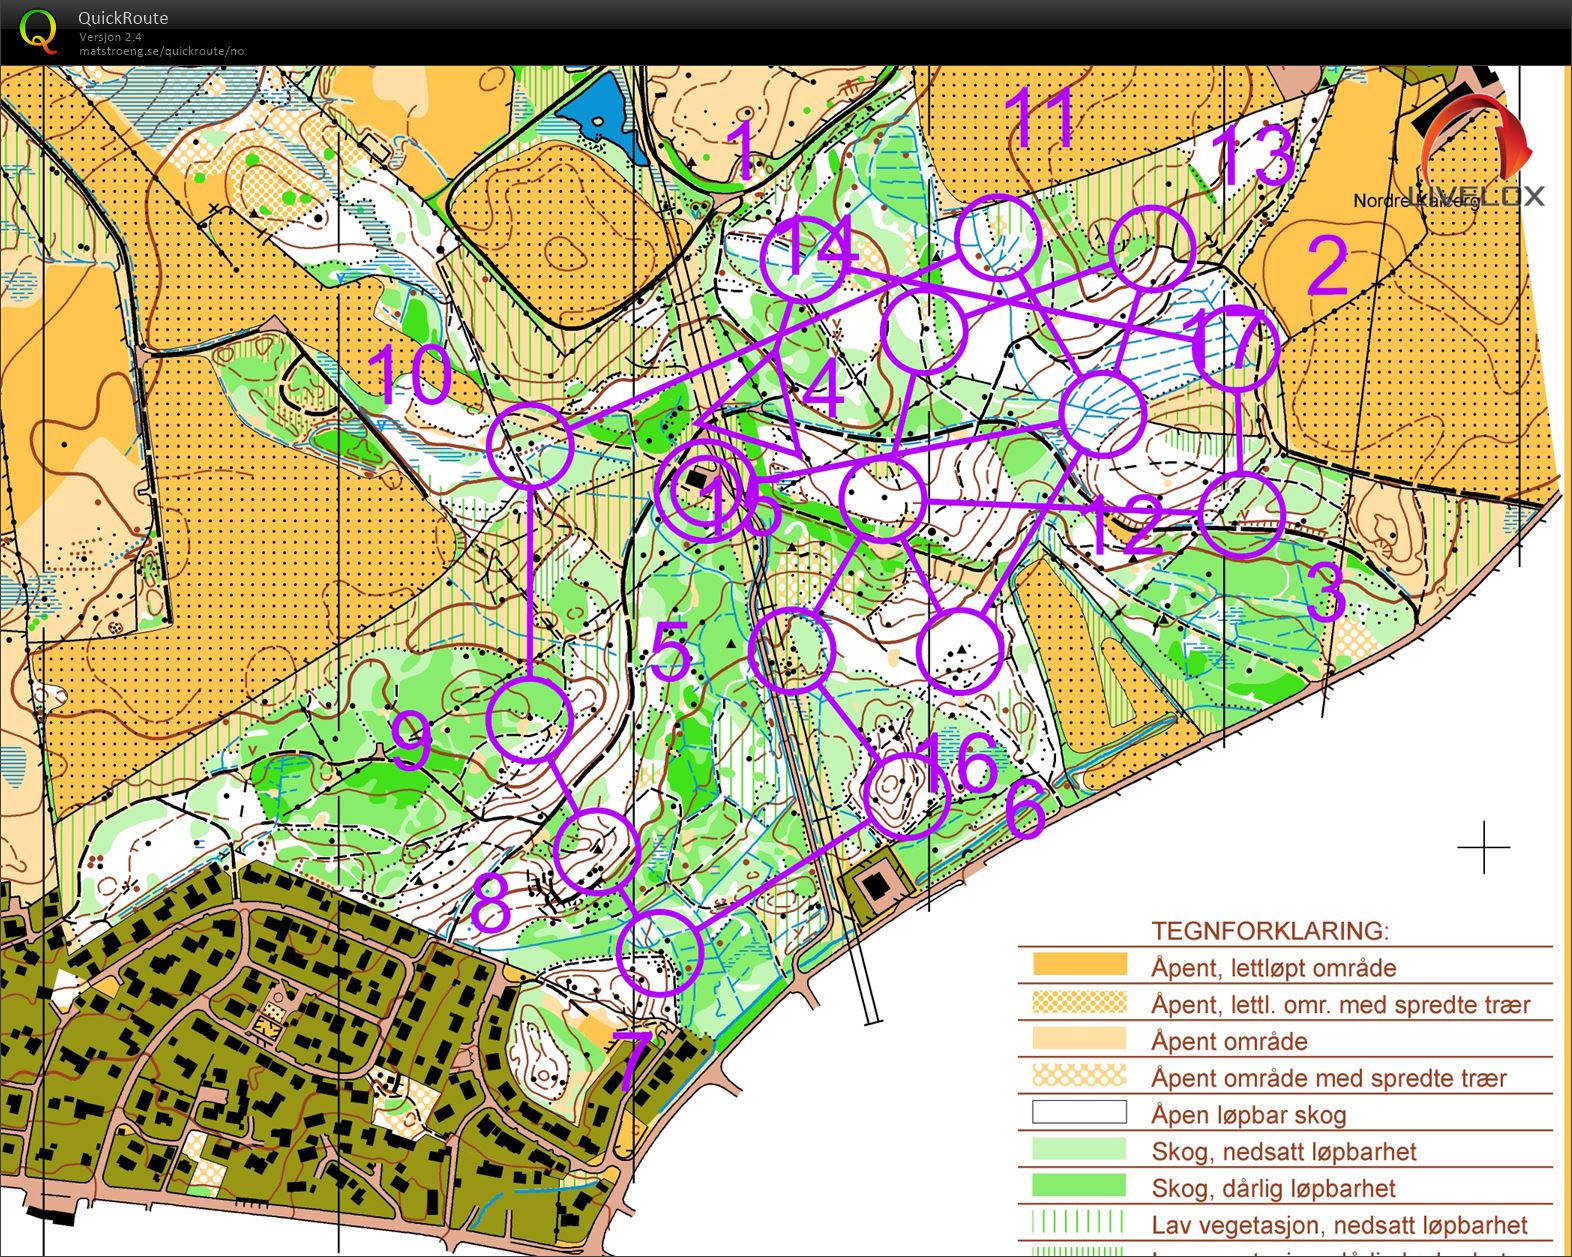The width and height of the screenshot is (1572, 1257).
Task: Select the control circle above number 7
Action: point(659,952)
